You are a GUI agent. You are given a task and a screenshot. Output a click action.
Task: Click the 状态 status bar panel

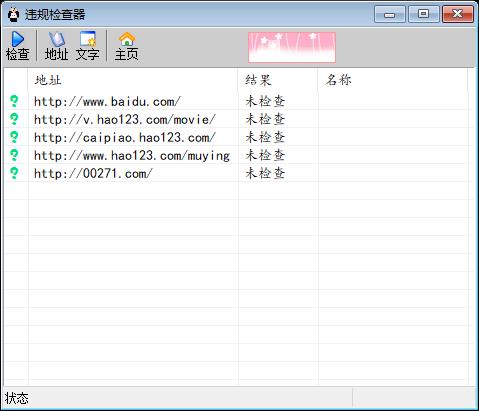[x=177, y=398]
